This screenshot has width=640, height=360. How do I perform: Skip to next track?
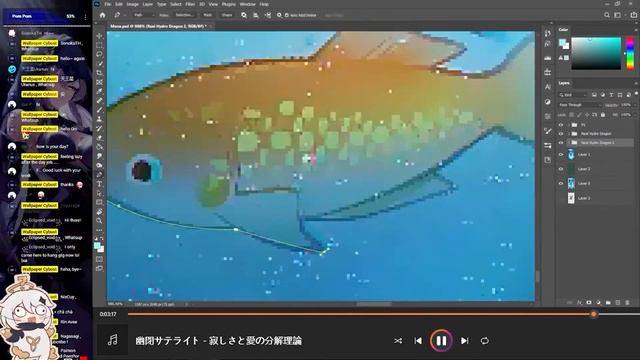[x=464, y=340]
